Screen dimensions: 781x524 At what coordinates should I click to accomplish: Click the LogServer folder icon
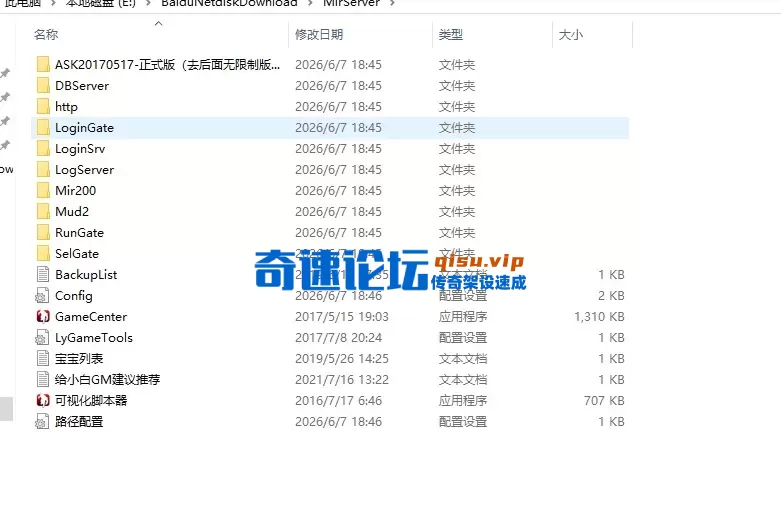click(x=43, y=170)
